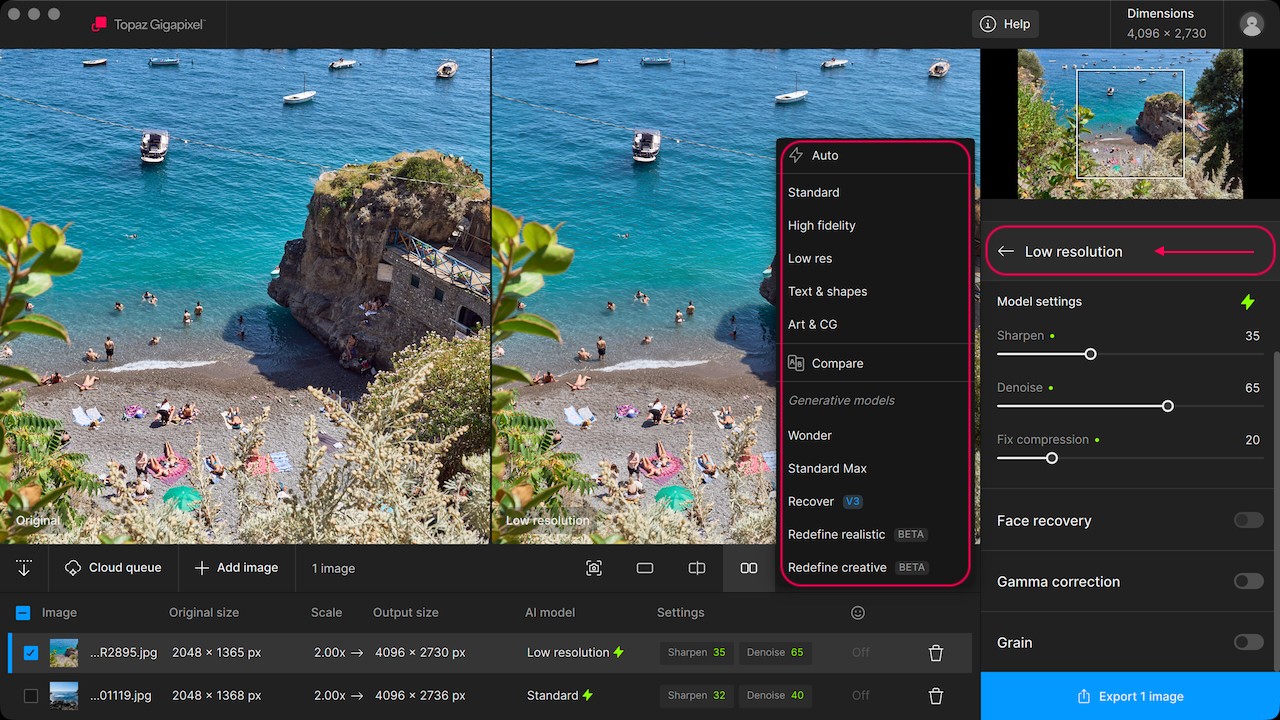Screen dimensions: 1280x720
Task: Click the Fix compression slider handle
Action: tap(1052, 458)
